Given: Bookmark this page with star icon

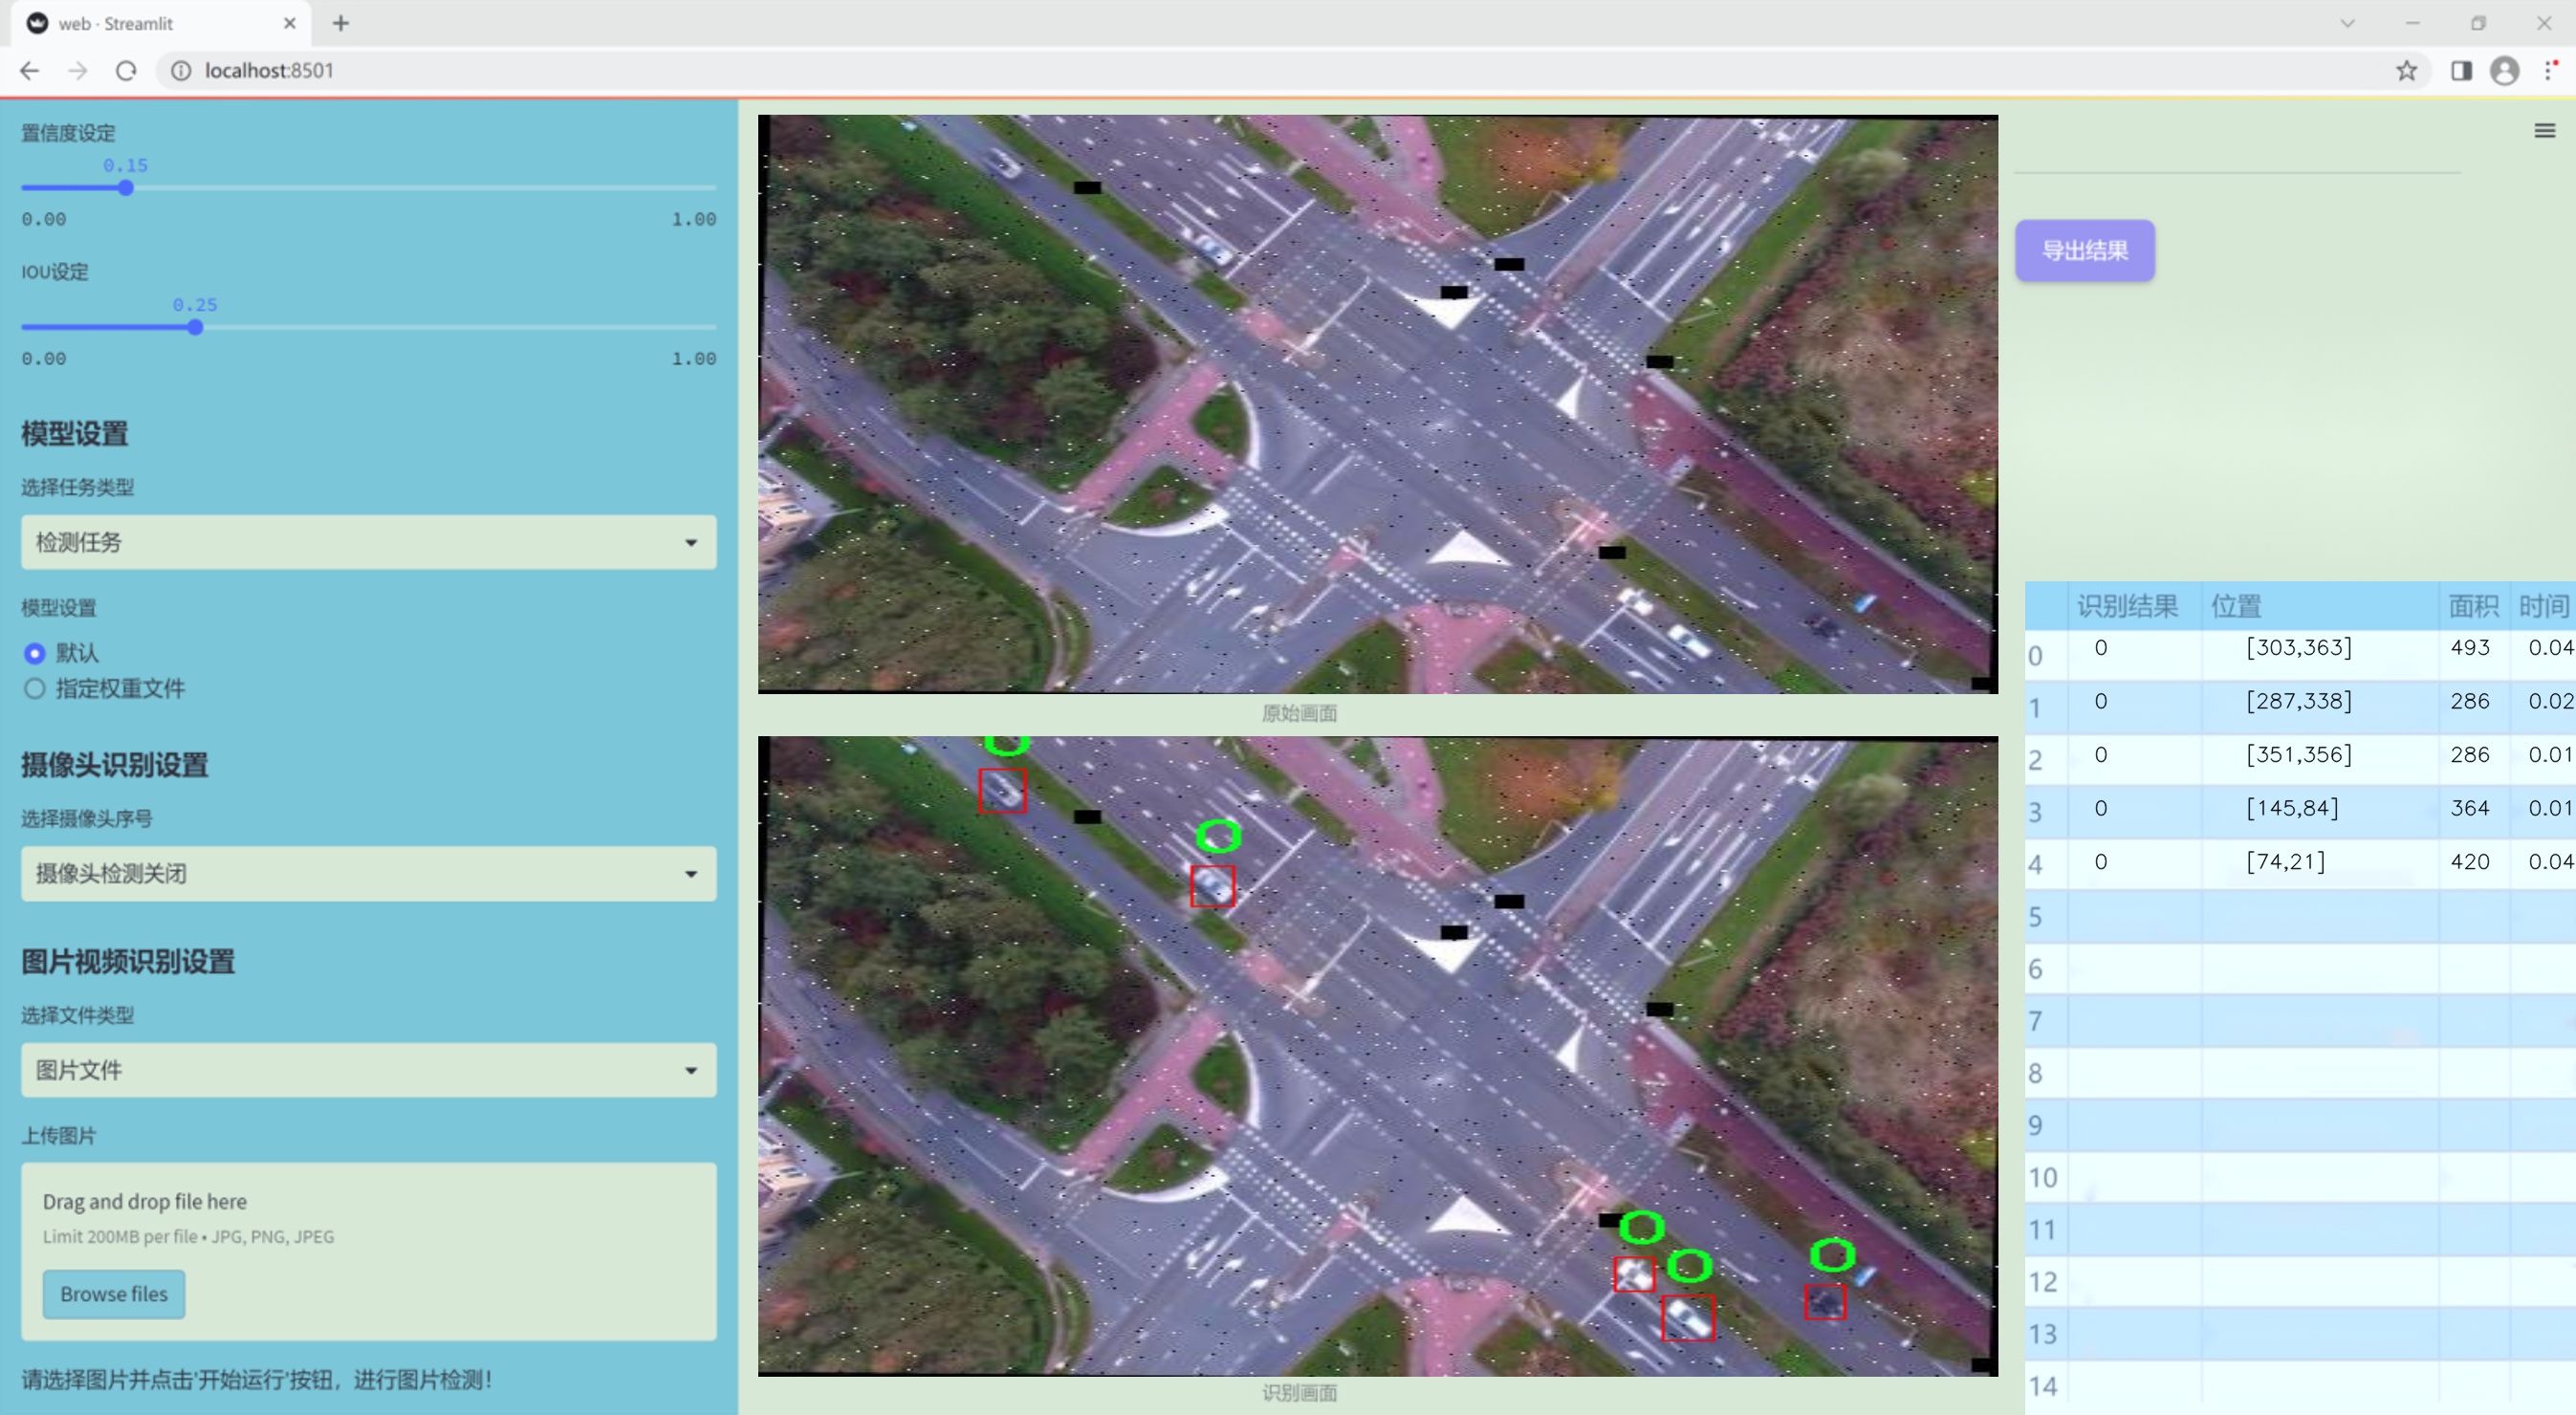Looking at the screenshot, I should [x=2406, y=71].
